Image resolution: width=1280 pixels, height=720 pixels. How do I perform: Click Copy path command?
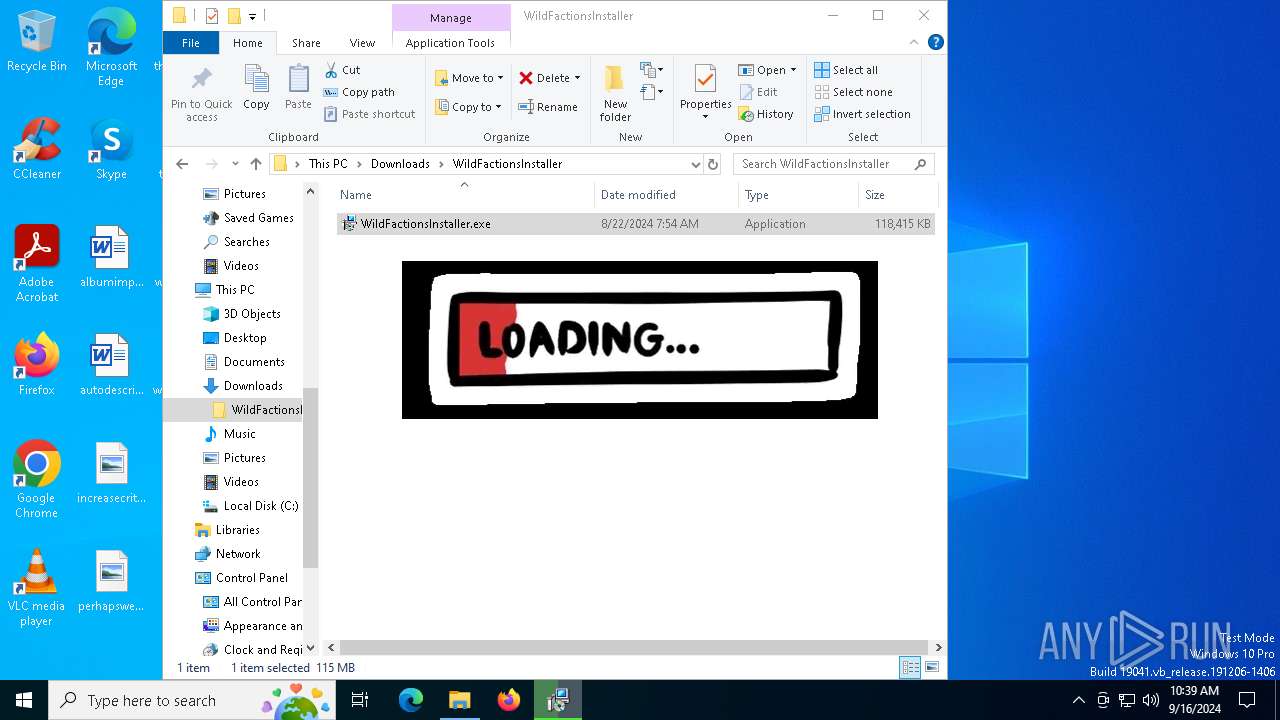click(359, 92)
